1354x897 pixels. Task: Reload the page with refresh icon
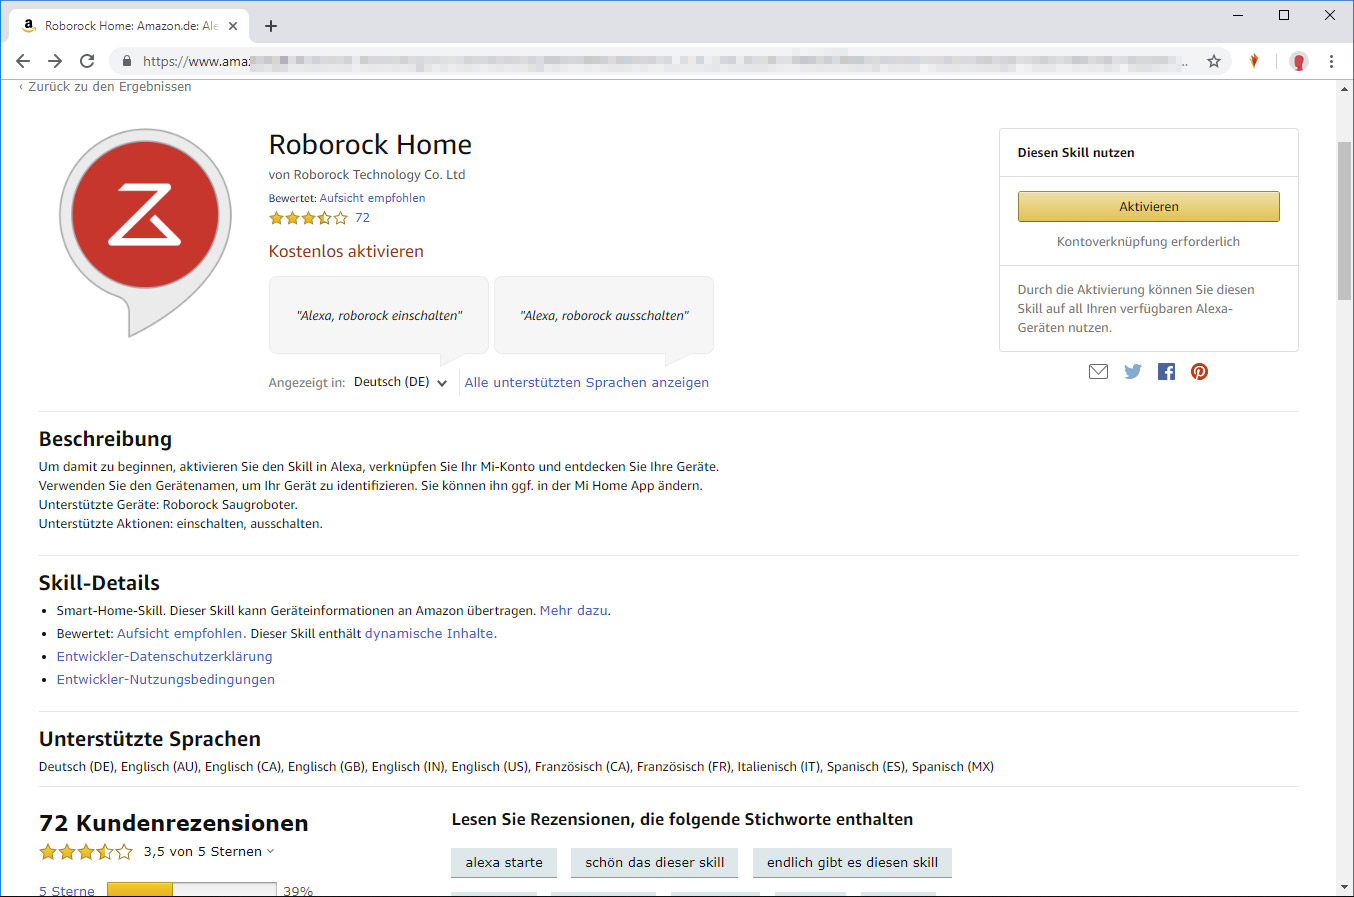pos(87,61)
